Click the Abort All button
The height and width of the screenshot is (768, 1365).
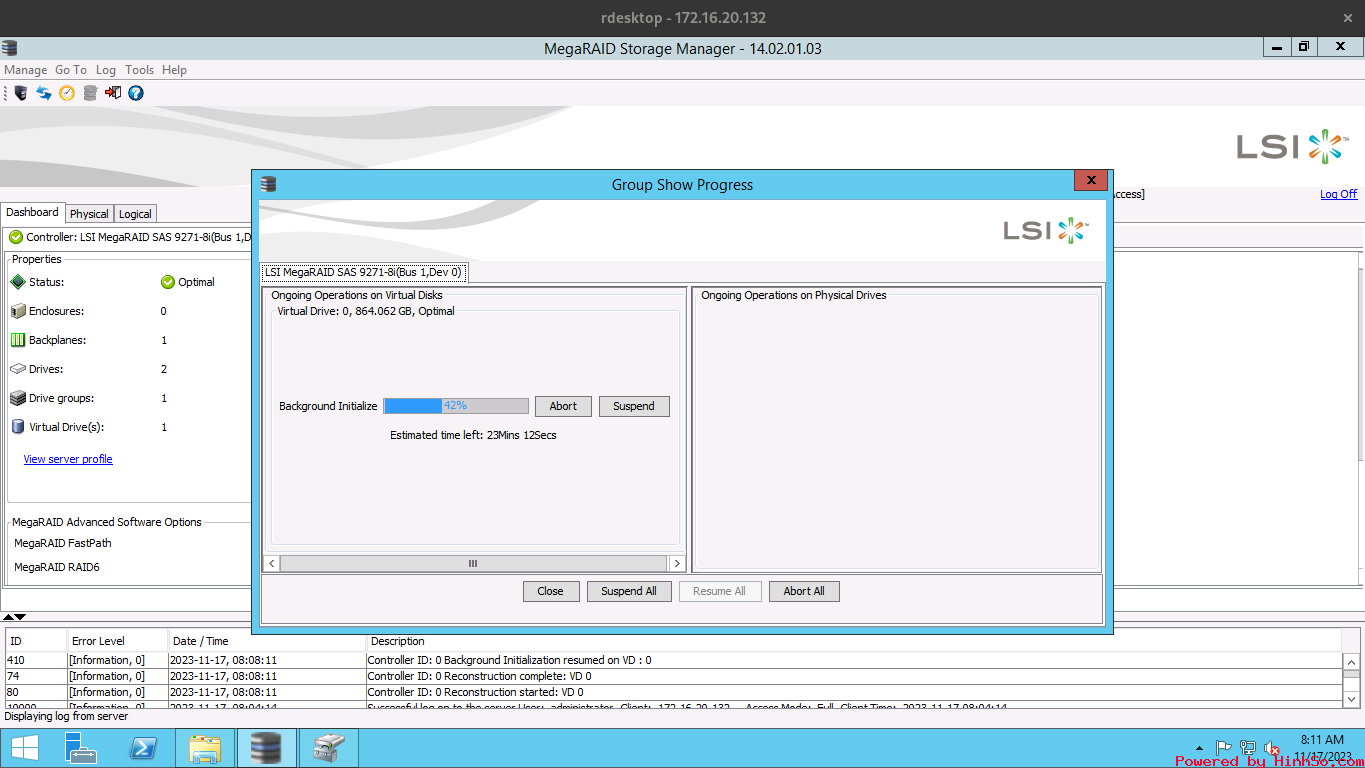point(804,591)
